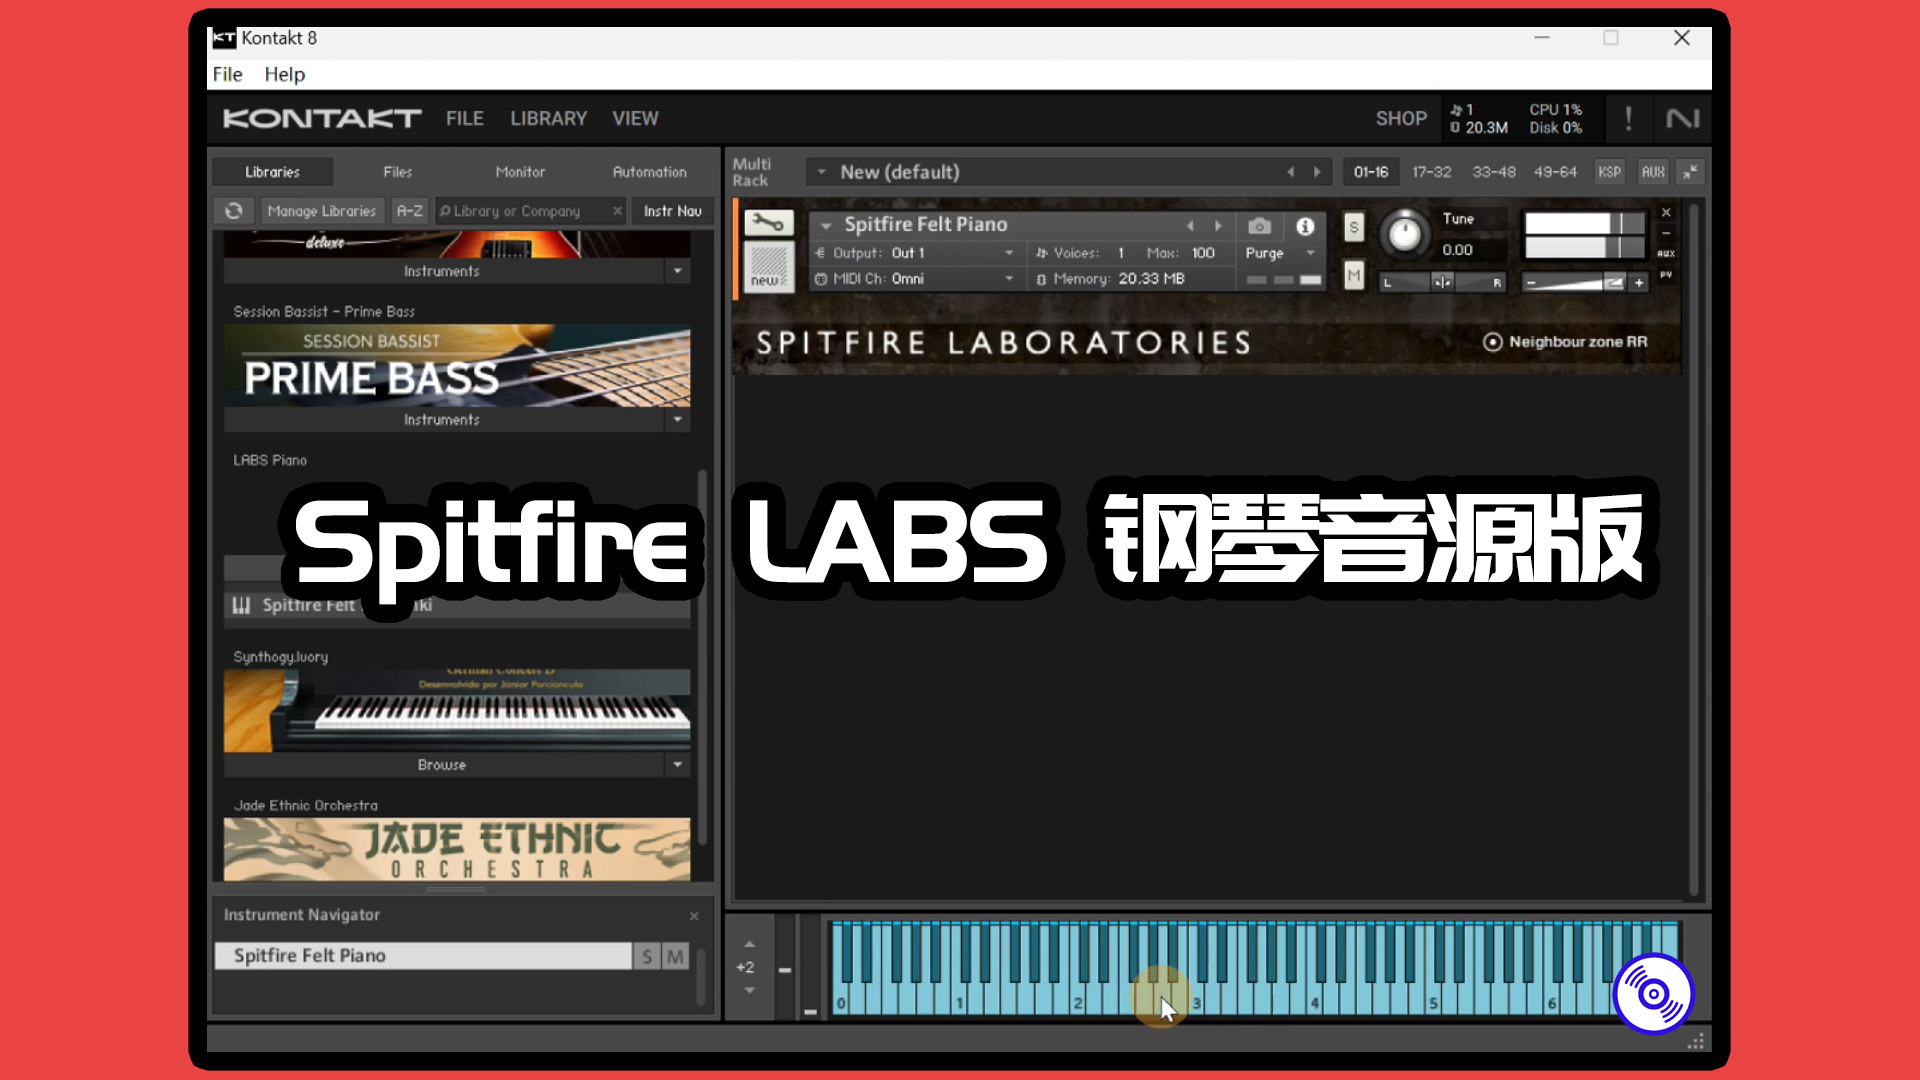Viewport: 1920px width, 1080px height.
Task: Open Kontakt FILE header menu
Action: [465, 119]
